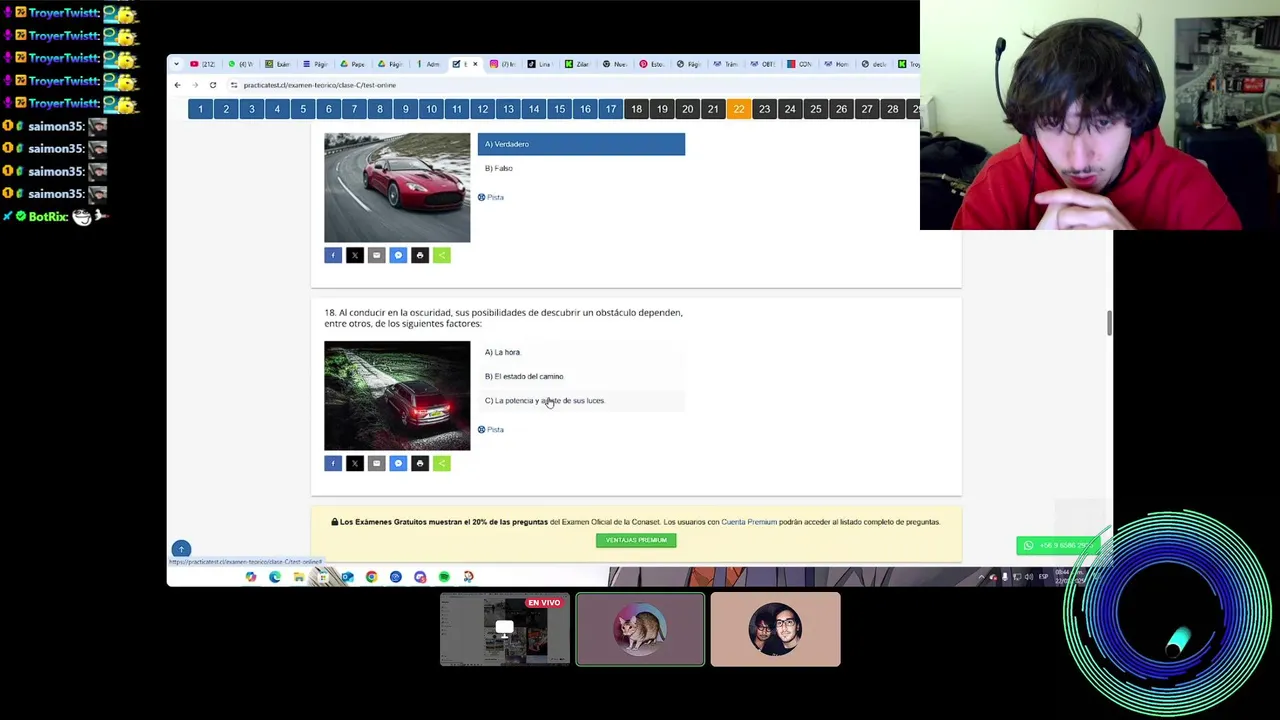Image resolution: width=1280 pixels, height=720 pixels.
Task: Share question 18 on Facebook
Action: (x=333, y=463)
